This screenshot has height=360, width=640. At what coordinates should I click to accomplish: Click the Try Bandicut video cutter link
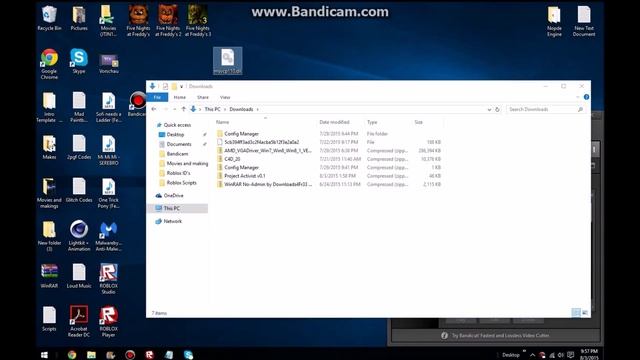[500, 336]
